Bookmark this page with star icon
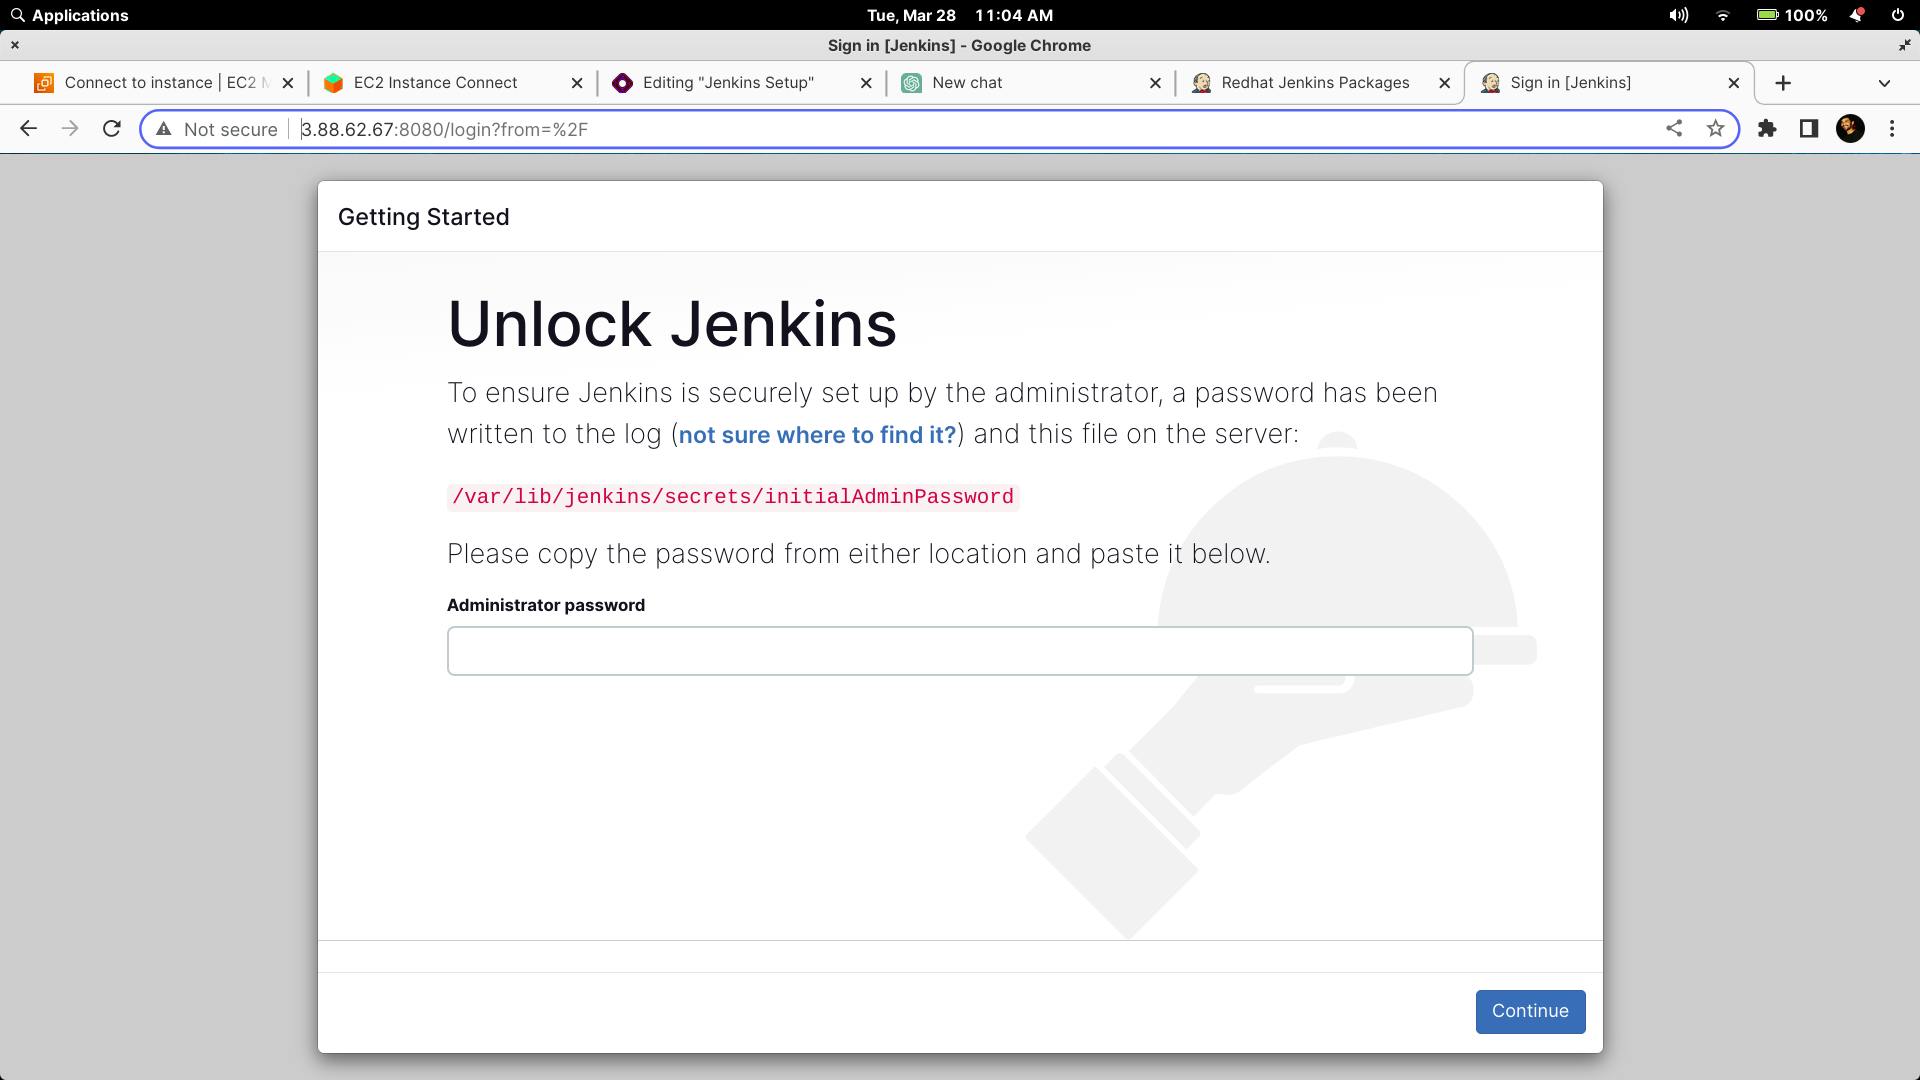Image resolution: width=1920 pixels, height=1080 pixels. pyautogui.click(x=1716, y=129)
